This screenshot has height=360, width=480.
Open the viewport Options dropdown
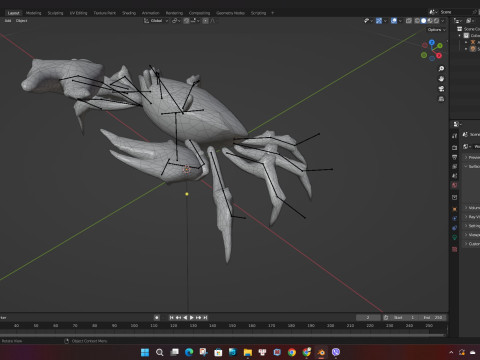click(x=436, y=30)
